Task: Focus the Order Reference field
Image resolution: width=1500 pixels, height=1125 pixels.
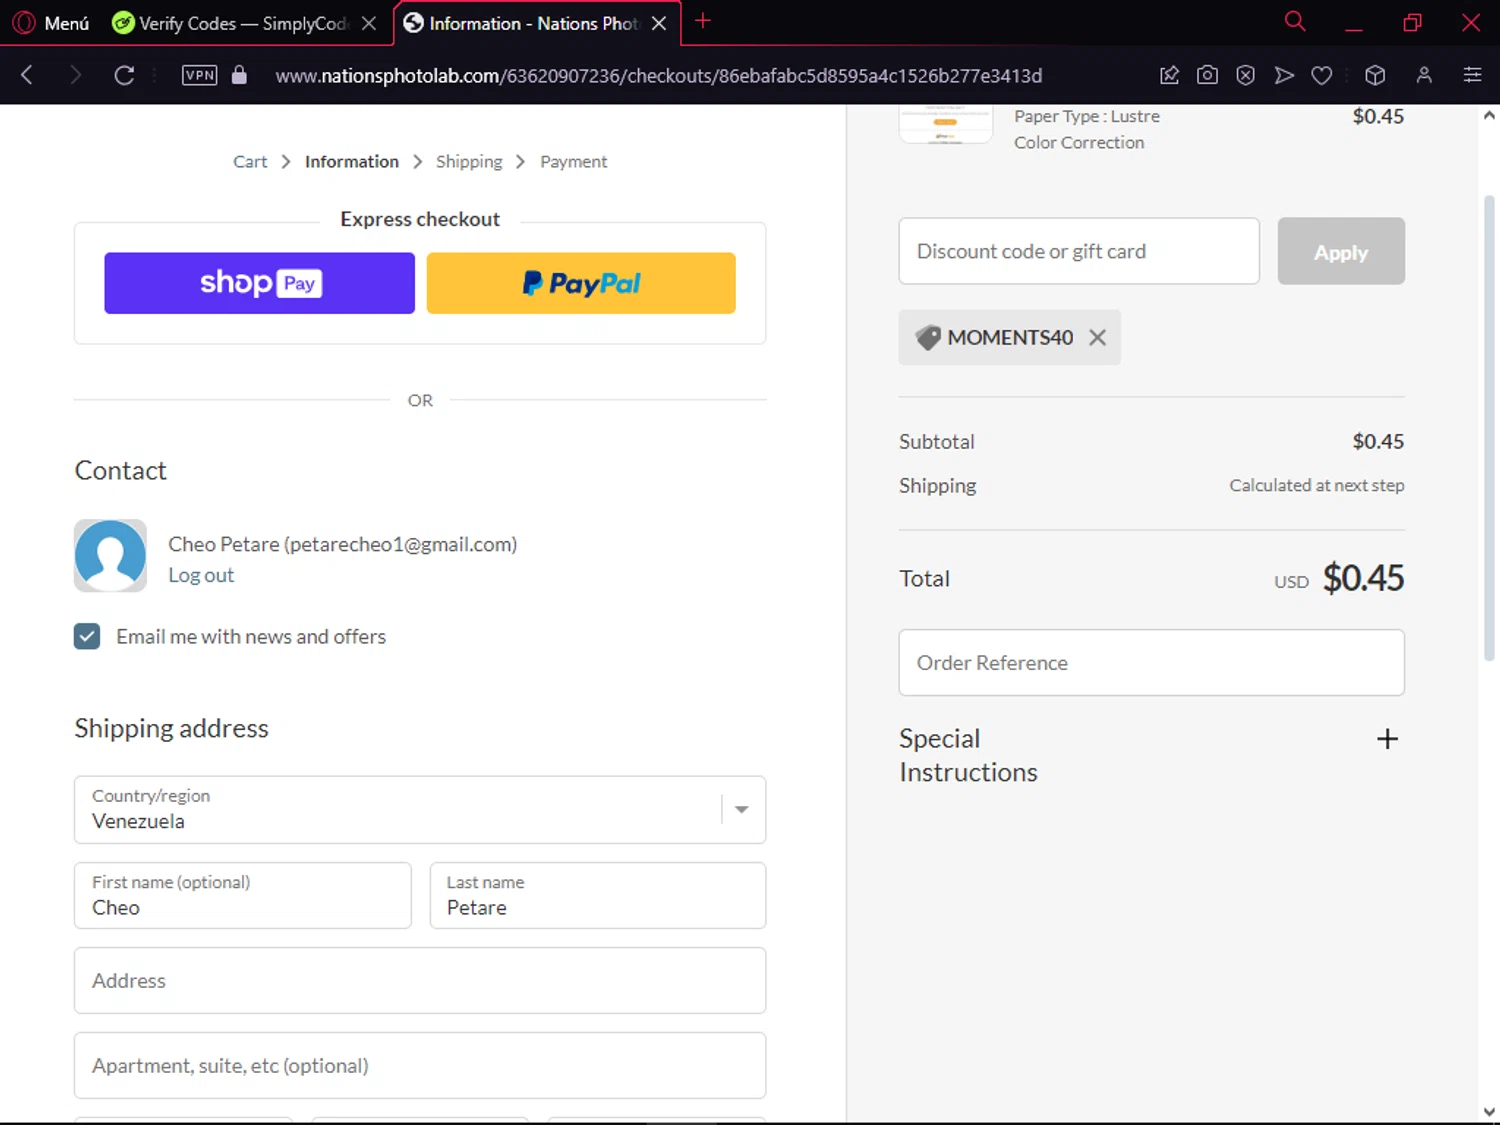Action: pyautogui.click(x=1152, y=663)
